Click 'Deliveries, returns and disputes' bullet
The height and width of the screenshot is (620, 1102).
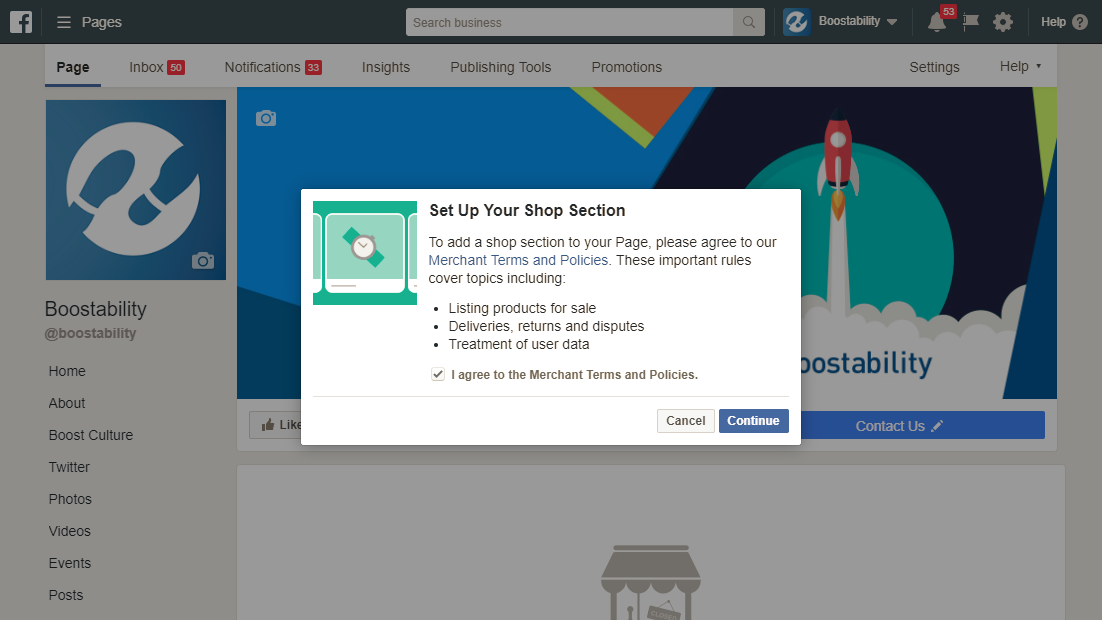coord(546,326)
